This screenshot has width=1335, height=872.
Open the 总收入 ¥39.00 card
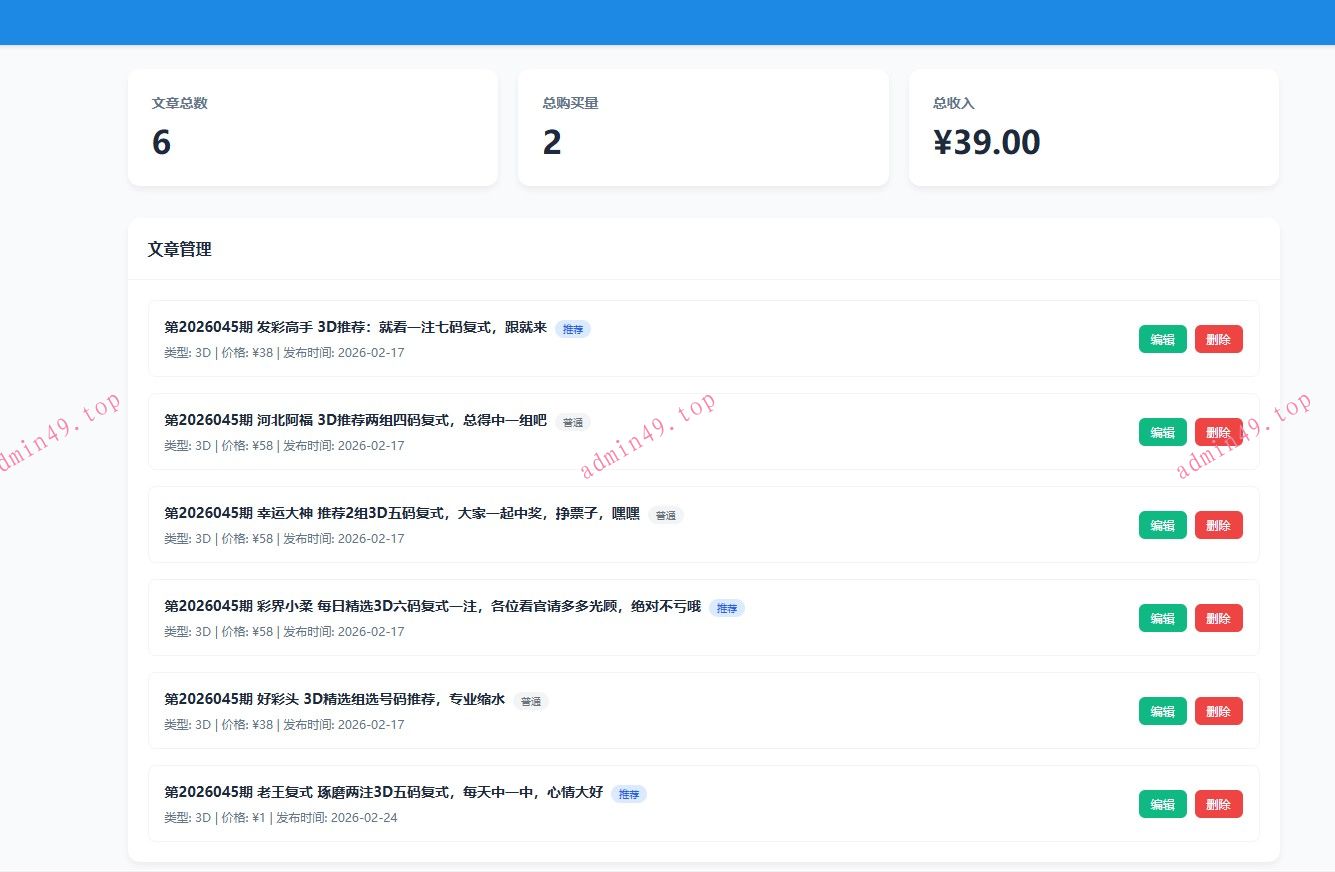tap(1093, 127)
